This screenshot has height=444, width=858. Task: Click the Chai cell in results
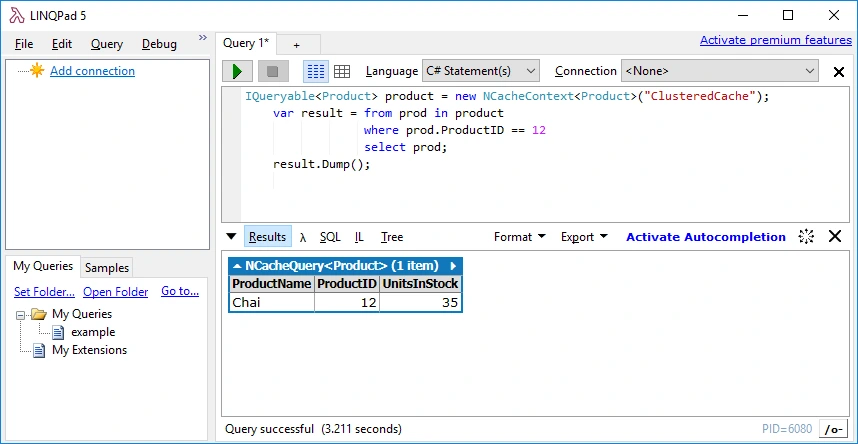(271, 303)
